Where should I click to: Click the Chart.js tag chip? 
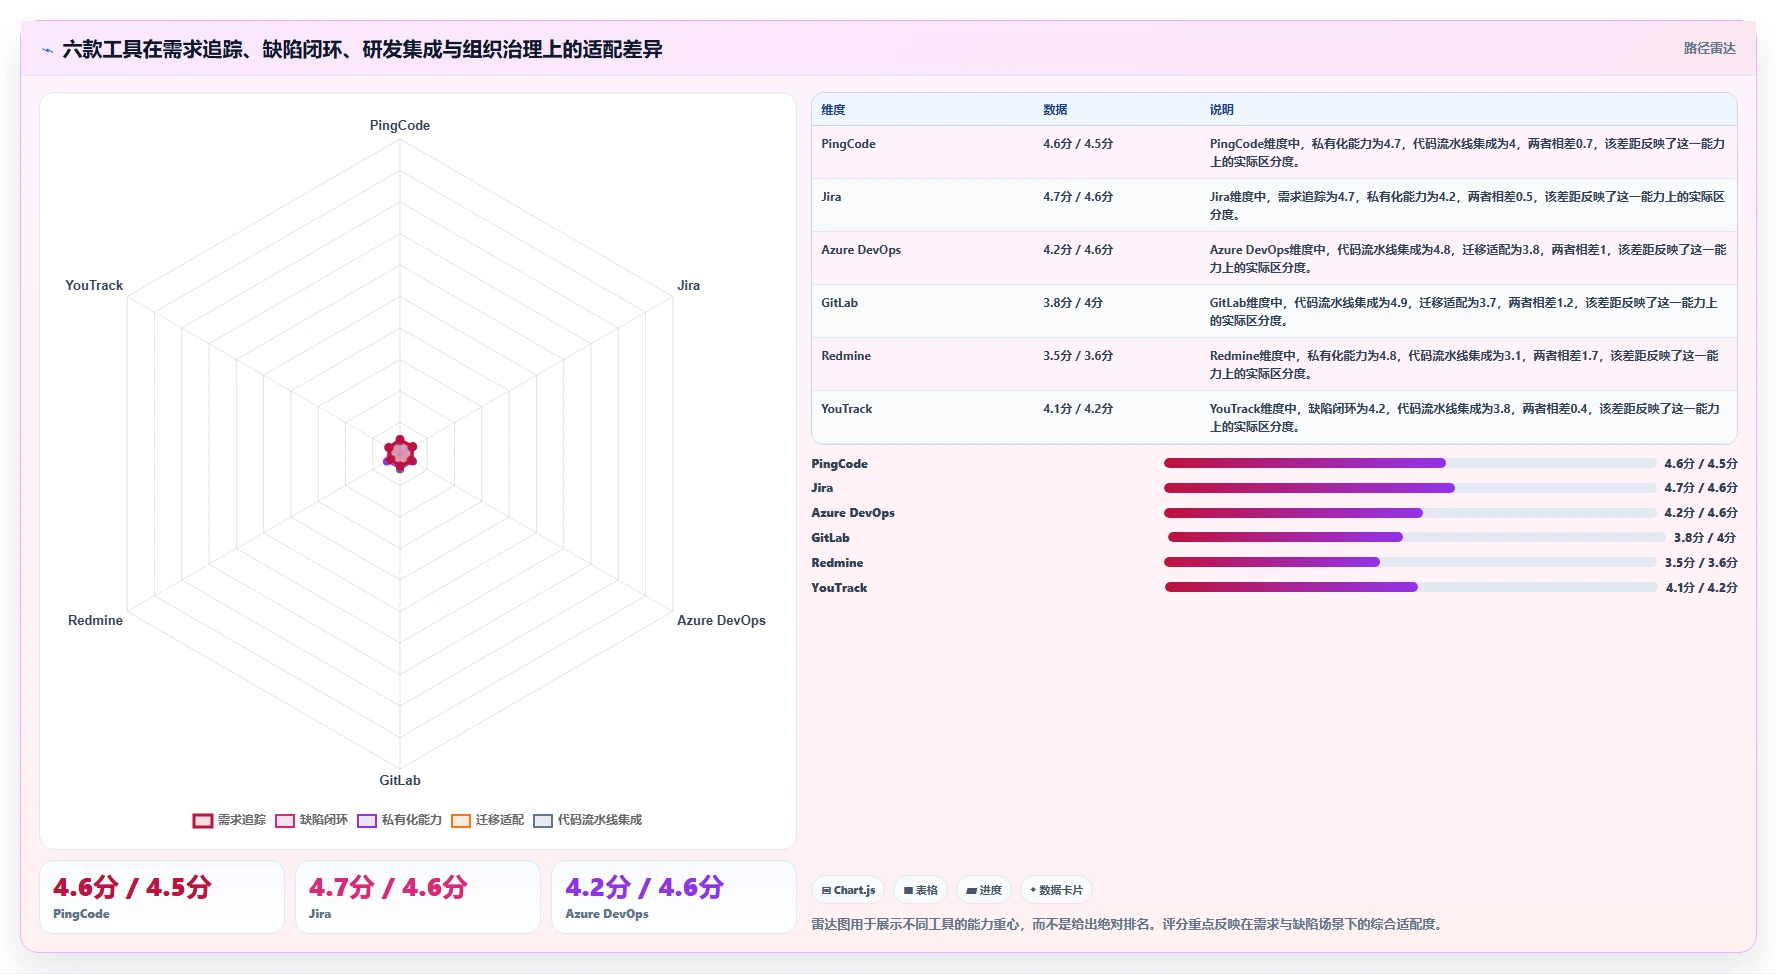tap(848, 890)
